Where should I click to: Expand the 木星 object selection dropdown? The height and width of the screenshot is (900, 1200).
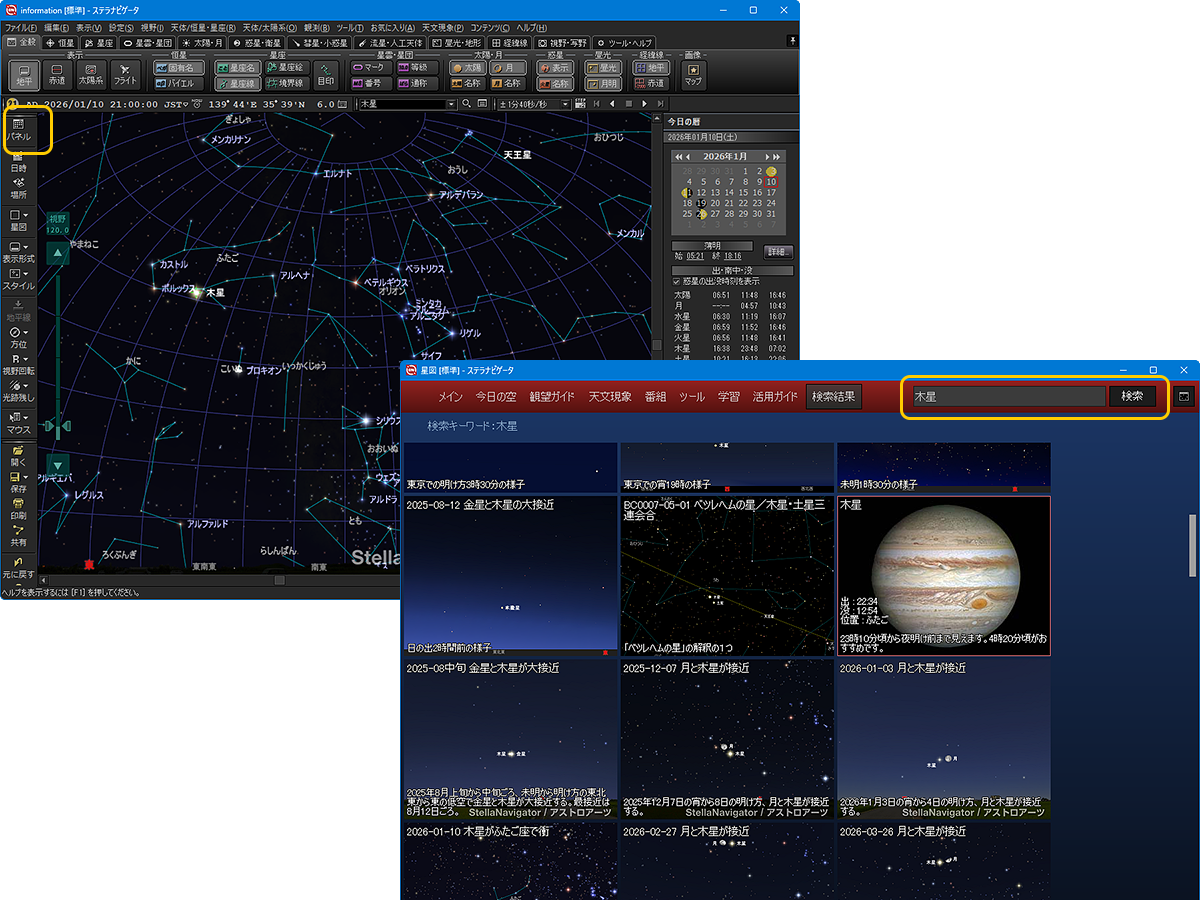451,104
